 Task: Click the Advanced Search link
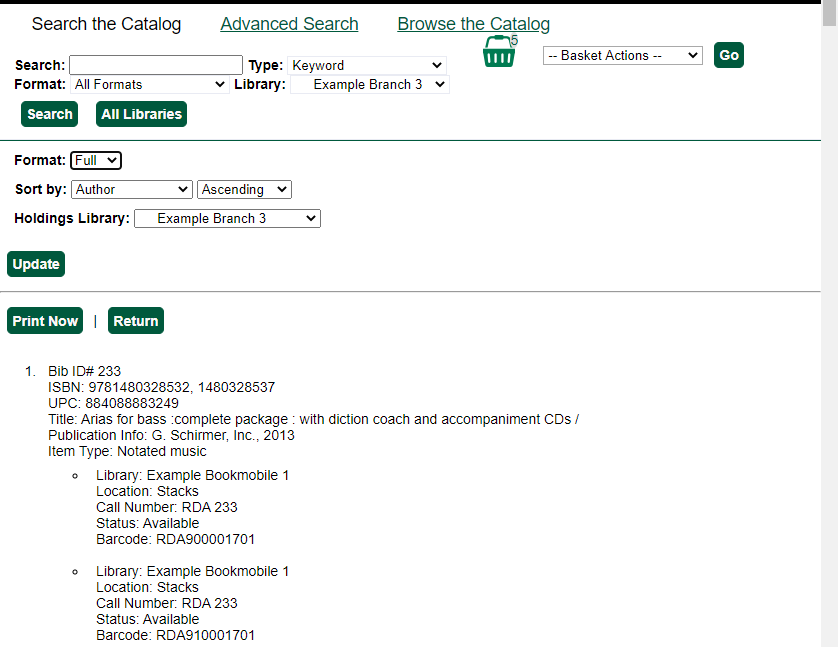289,24
